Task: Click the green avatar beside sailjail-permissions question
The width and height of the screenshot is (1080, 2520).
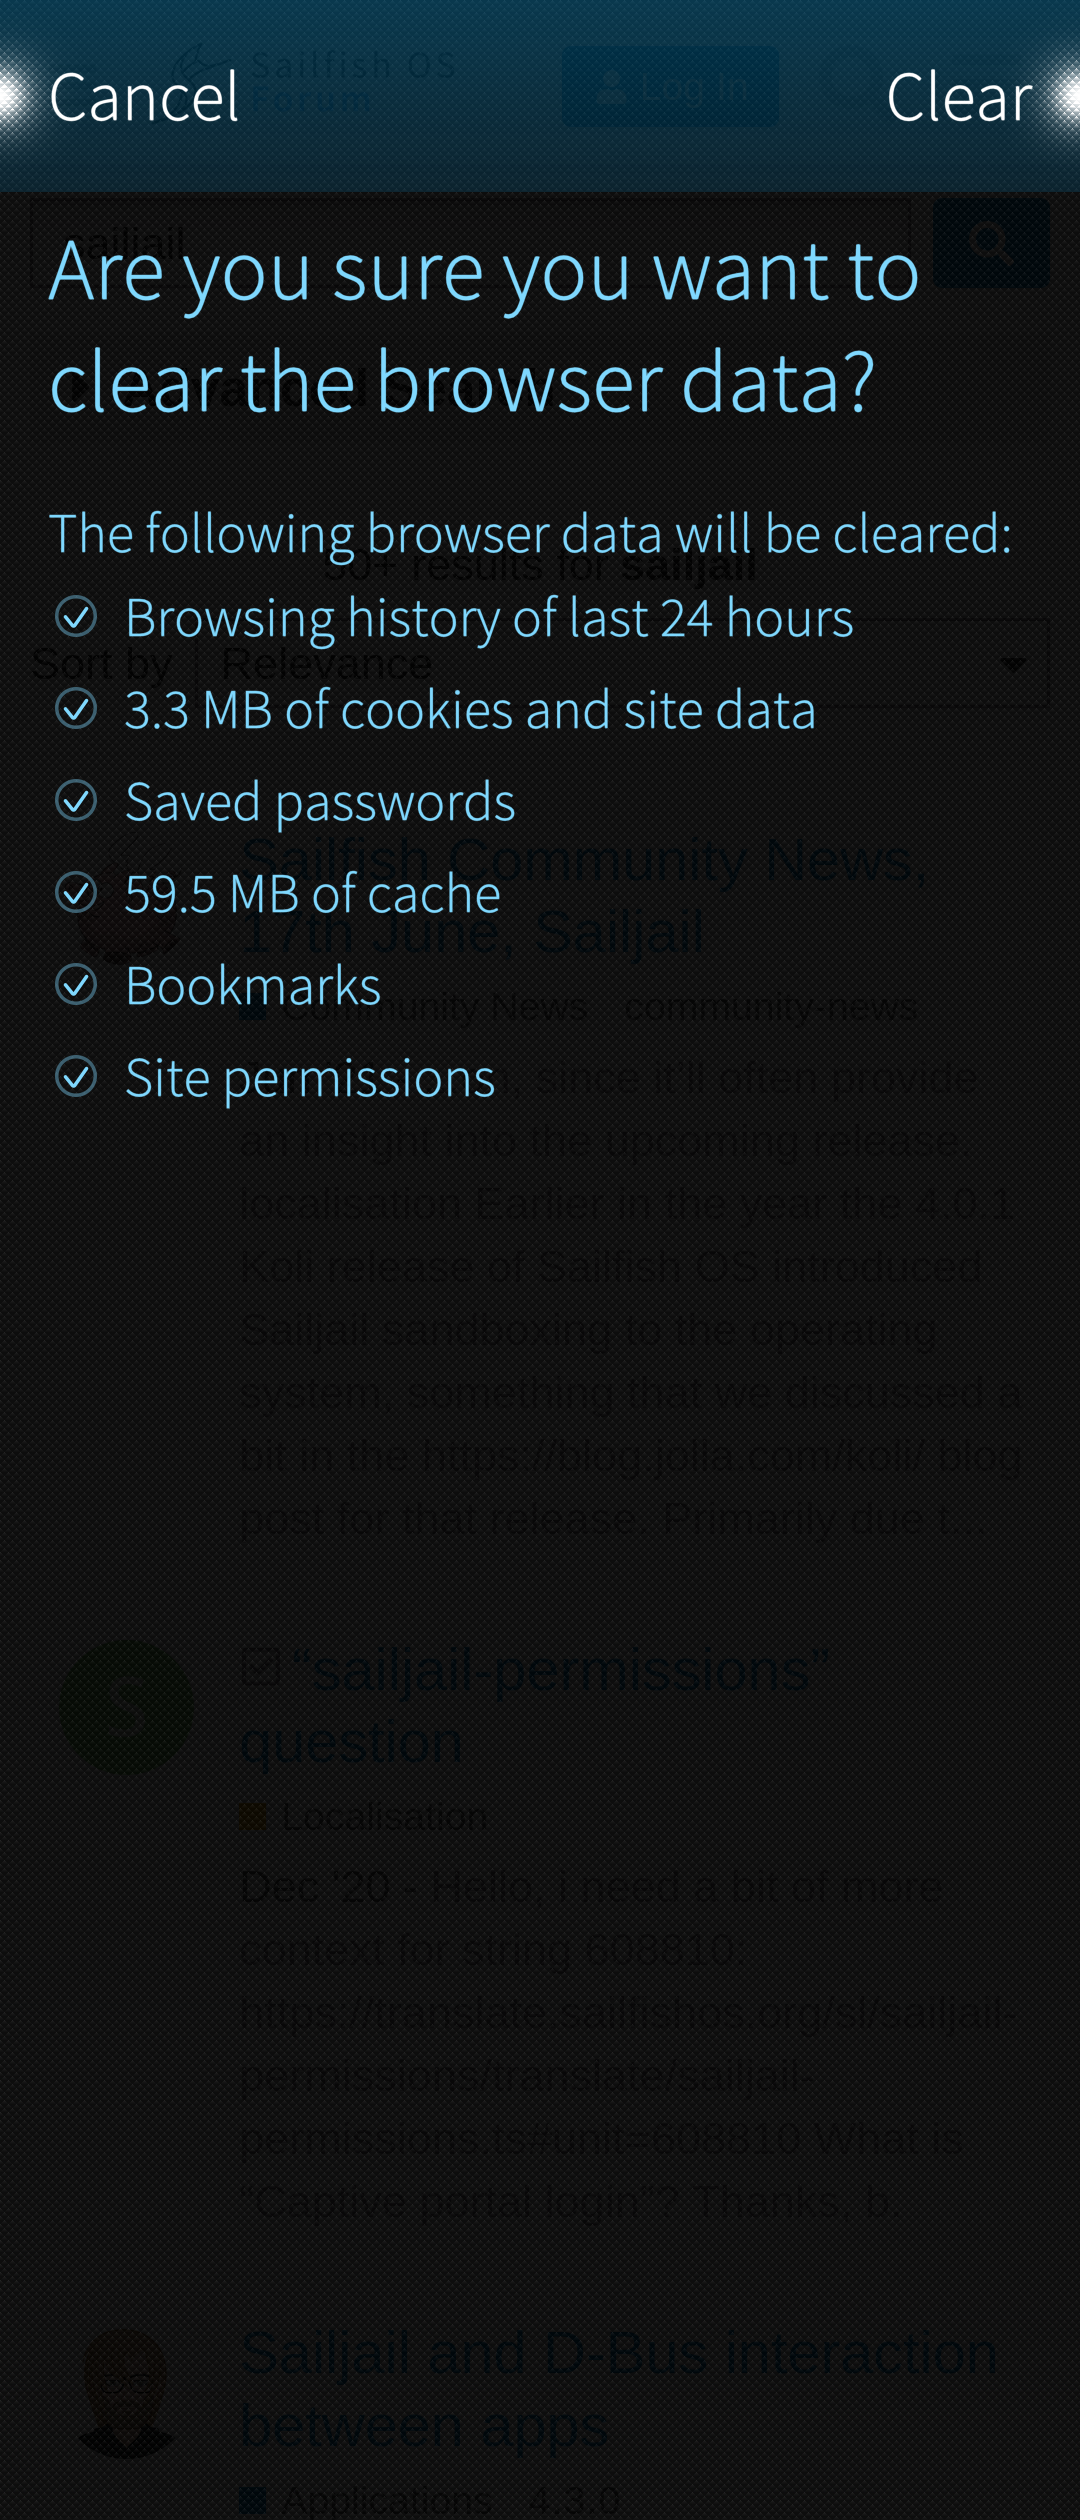Action: [x=127, y=1707]
